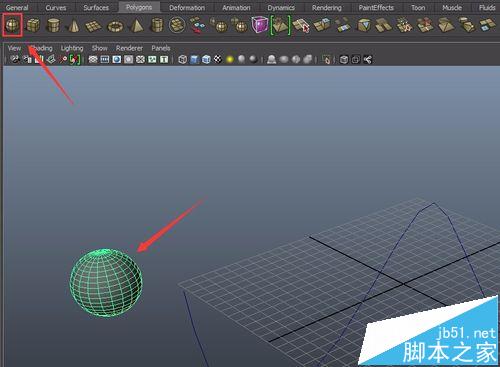Toggle the film gate icon
This screenshot has width=500, height=367.
pos(105,59)
